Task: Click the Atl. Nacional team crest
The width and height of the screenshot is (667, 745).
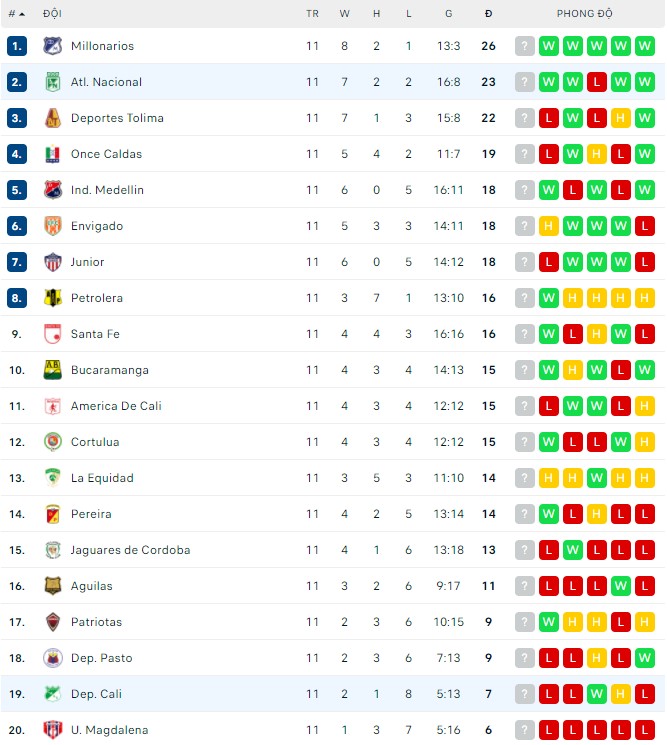Action: [x=52, y=82]
